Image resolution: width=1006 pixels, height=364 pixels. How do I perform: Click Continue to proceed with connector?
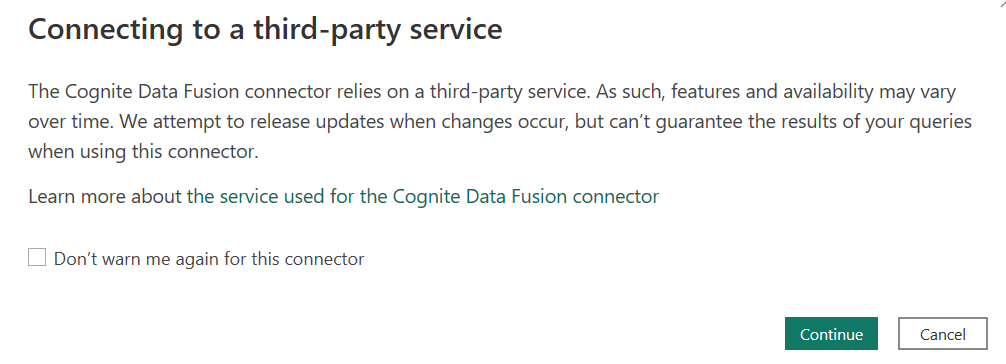[x=831, y=334]
